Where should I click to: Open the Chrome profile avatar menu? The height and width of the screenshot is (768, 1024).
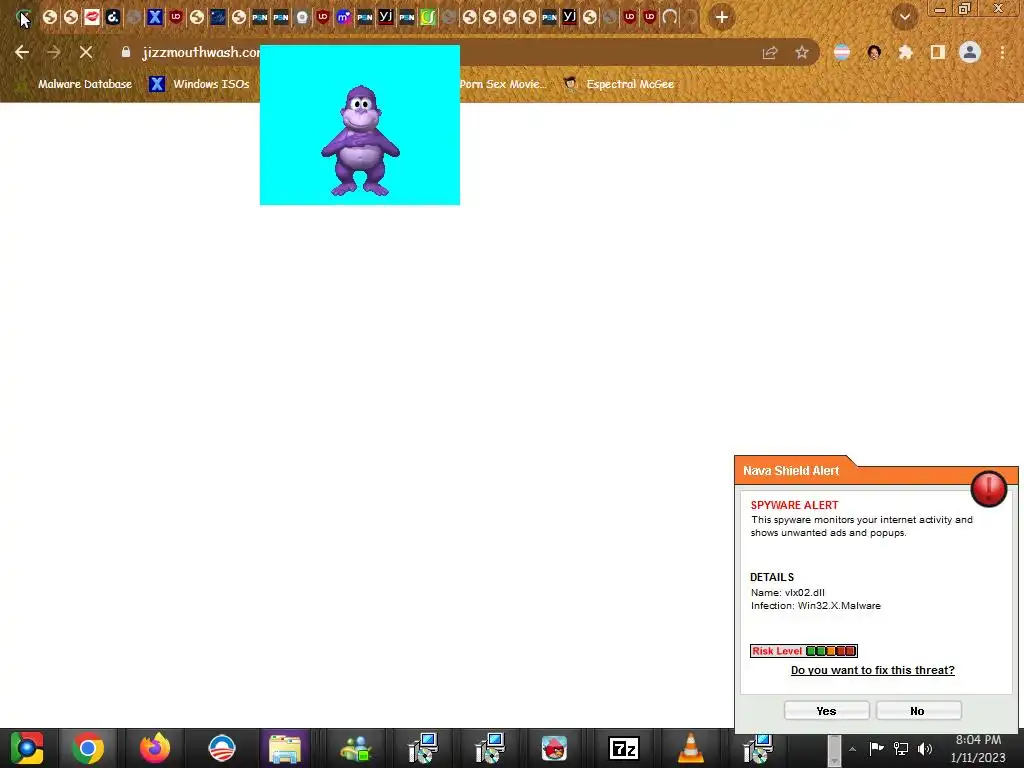click(970, 52)
